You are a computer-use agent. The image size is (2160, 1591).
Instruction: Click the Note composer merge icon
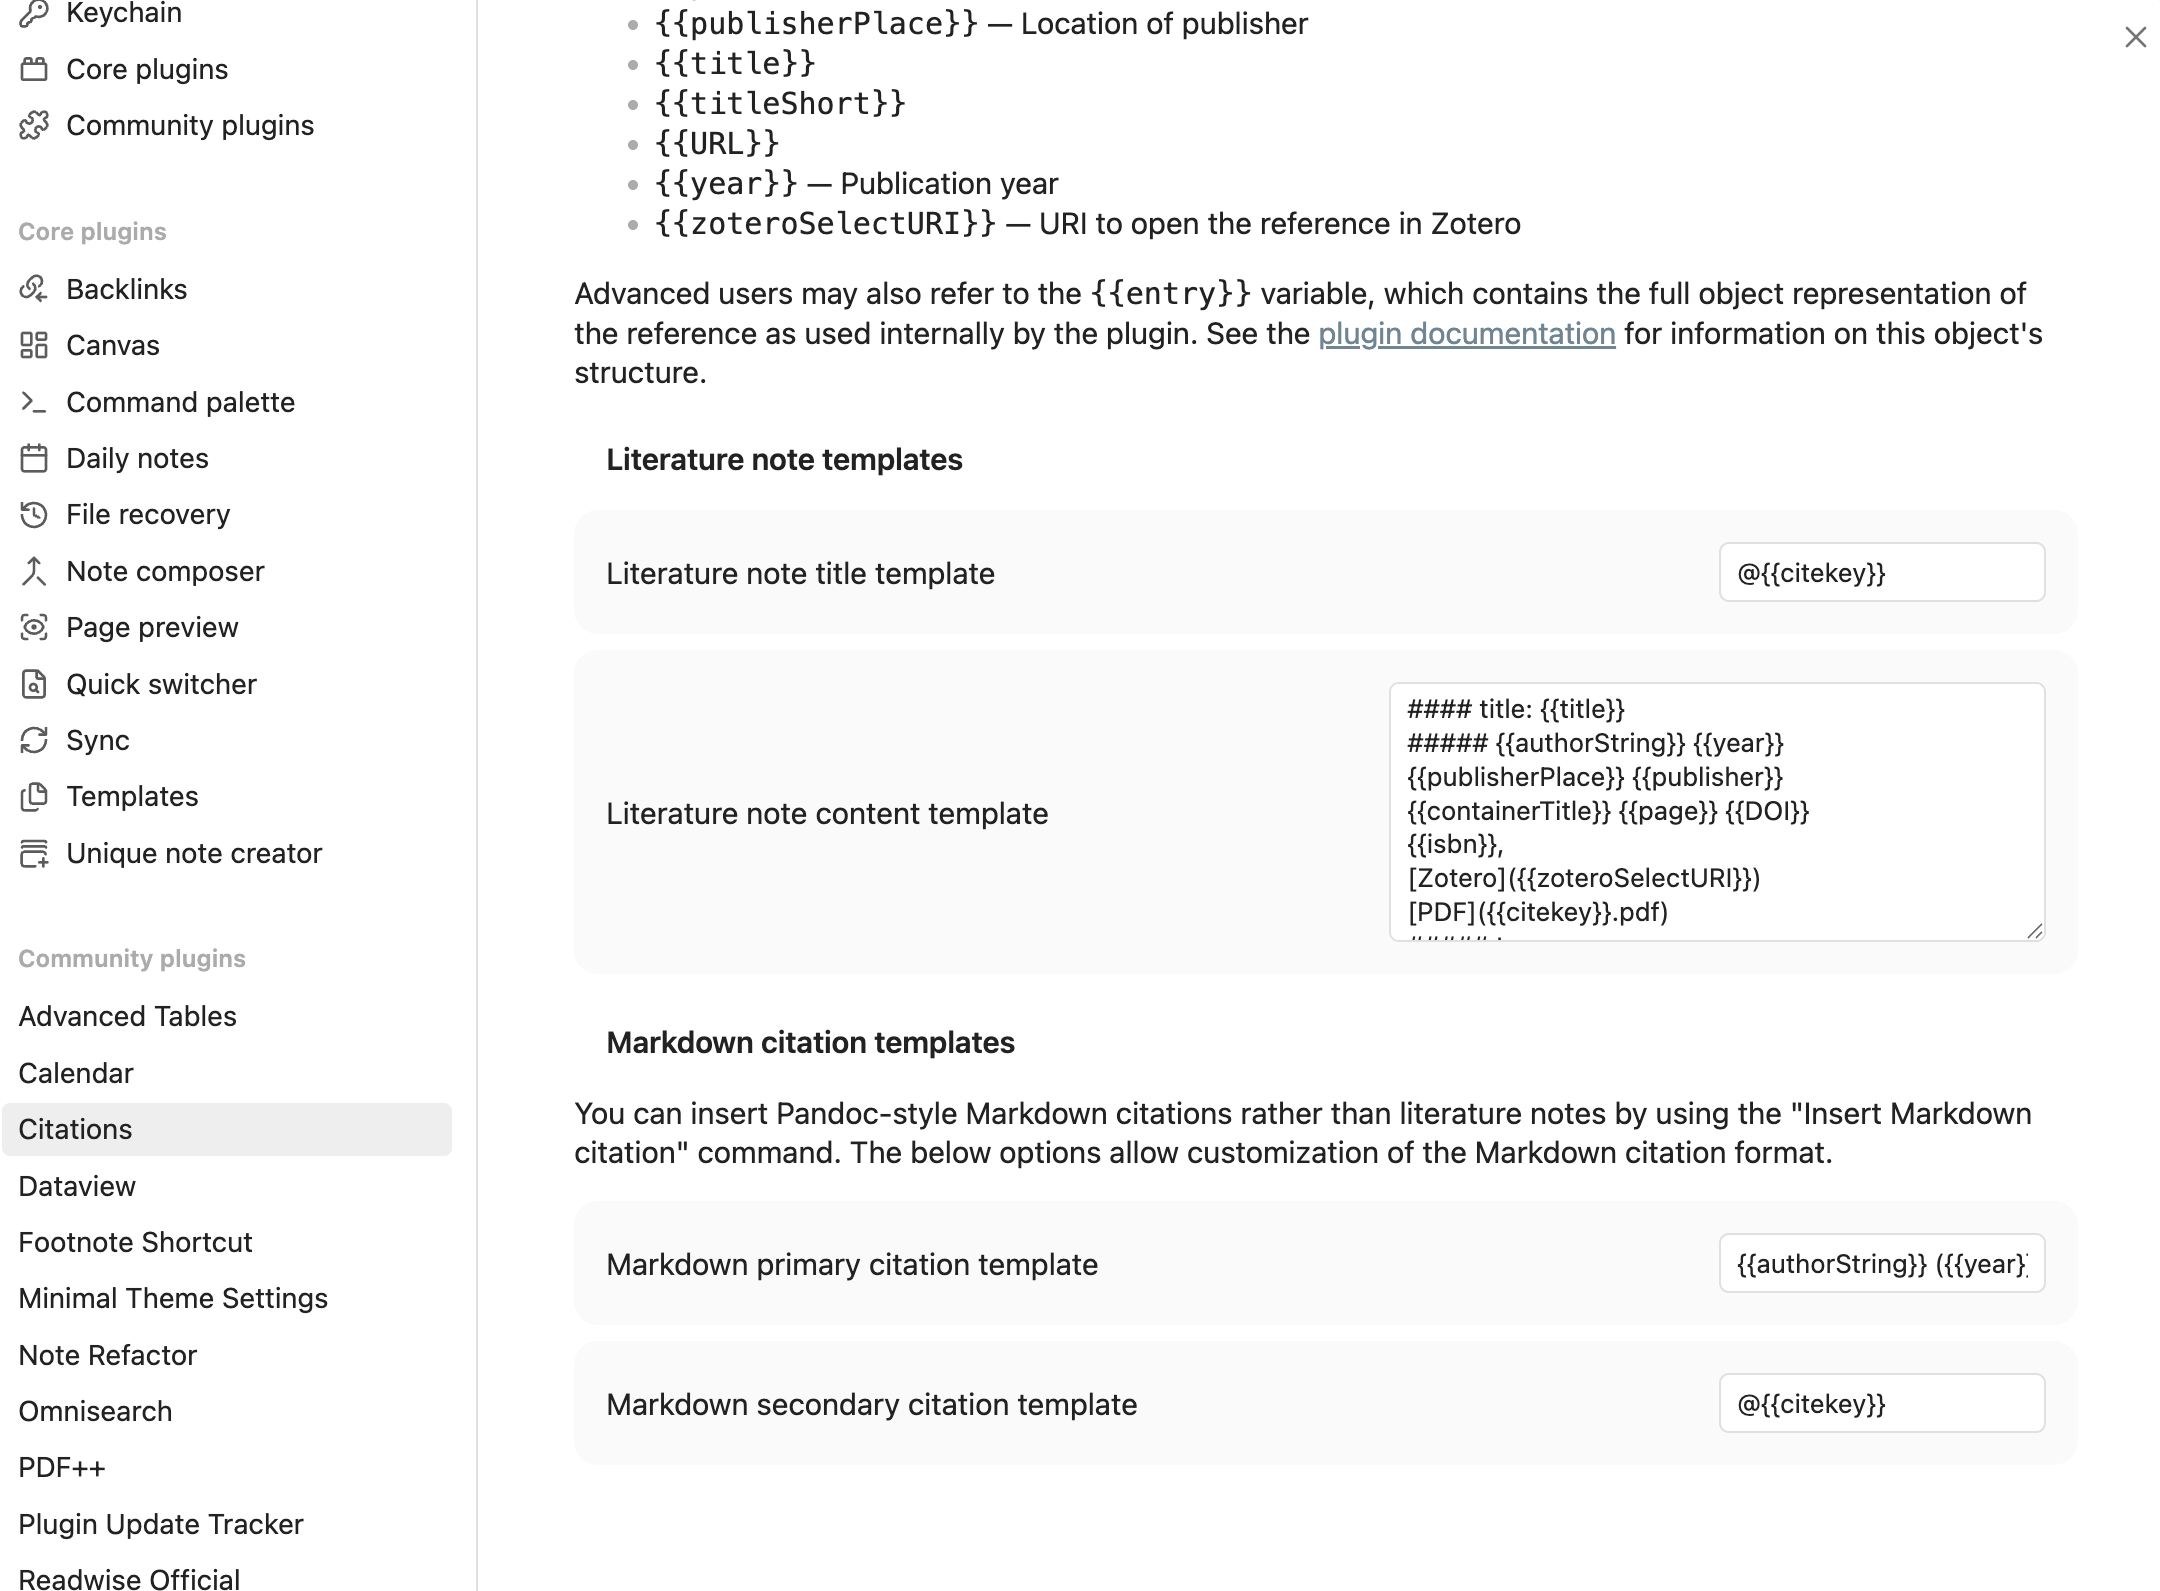pyautogui.click(x=34, y=571)
